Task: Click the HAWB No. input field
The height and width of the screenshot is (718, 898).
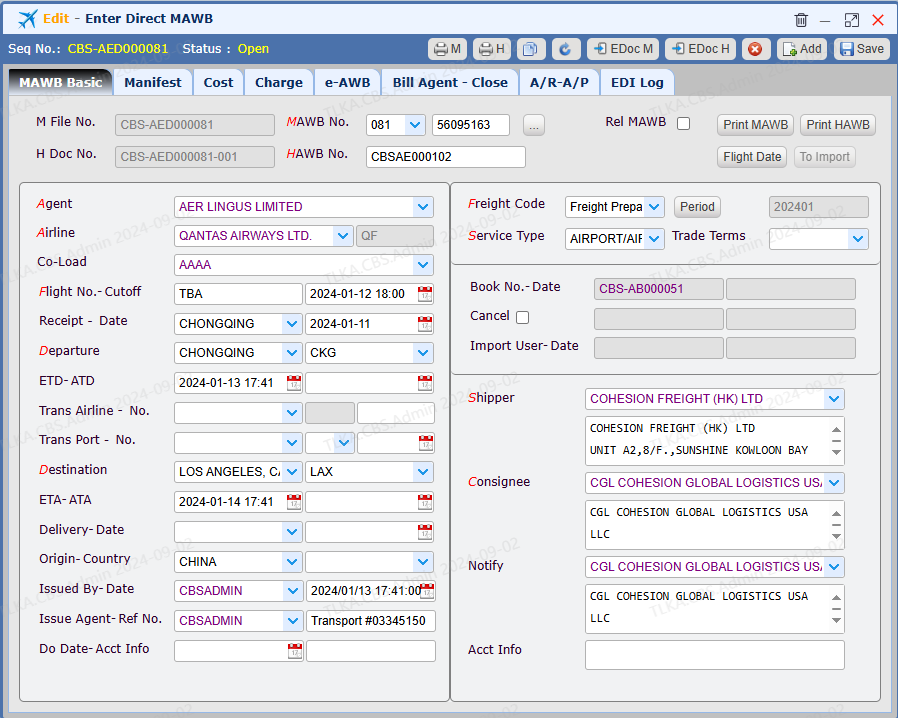Action: click(x=446, y=157)
